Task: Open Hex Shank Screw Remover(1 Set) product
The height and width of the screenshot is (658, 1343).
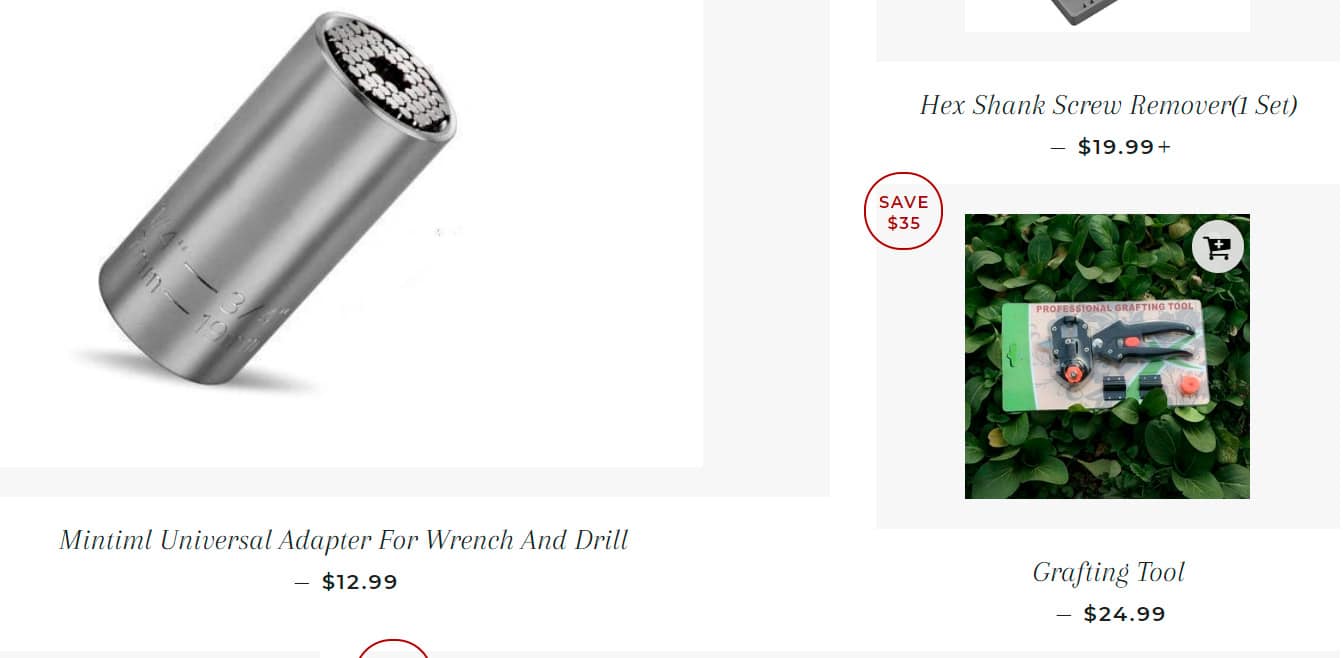Action: point(1108,105)
